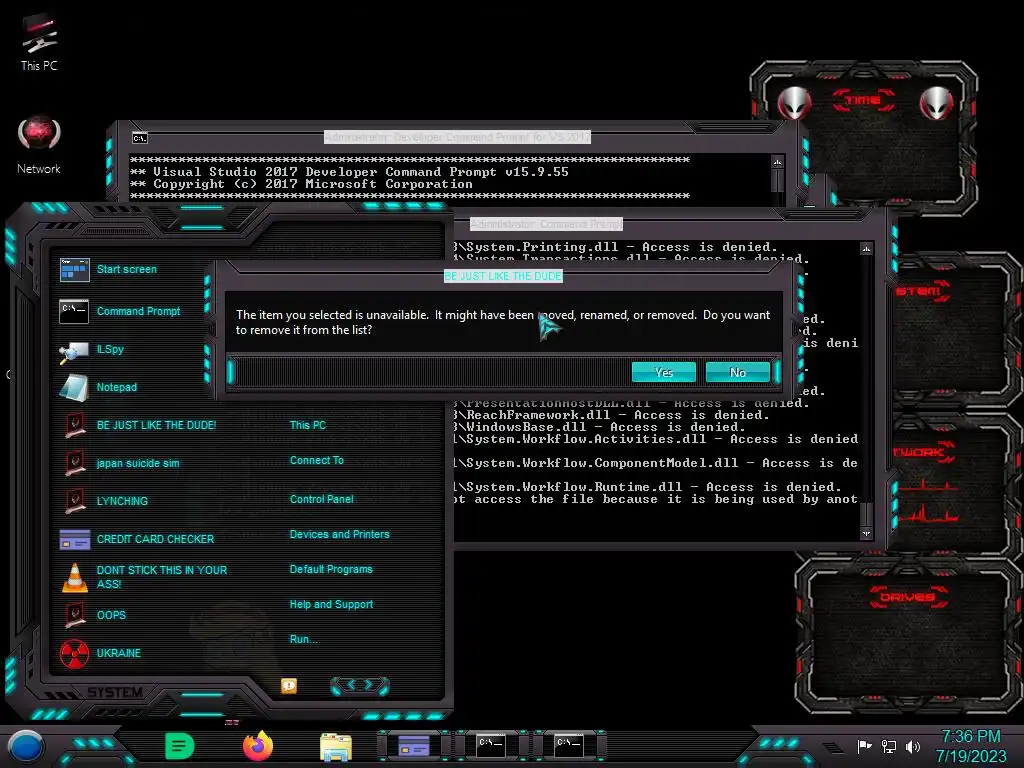Click right alien head on TIME gadget
Image resolution: width=1024 pixels, height=768 pixels.
click(x=936, y=103)
